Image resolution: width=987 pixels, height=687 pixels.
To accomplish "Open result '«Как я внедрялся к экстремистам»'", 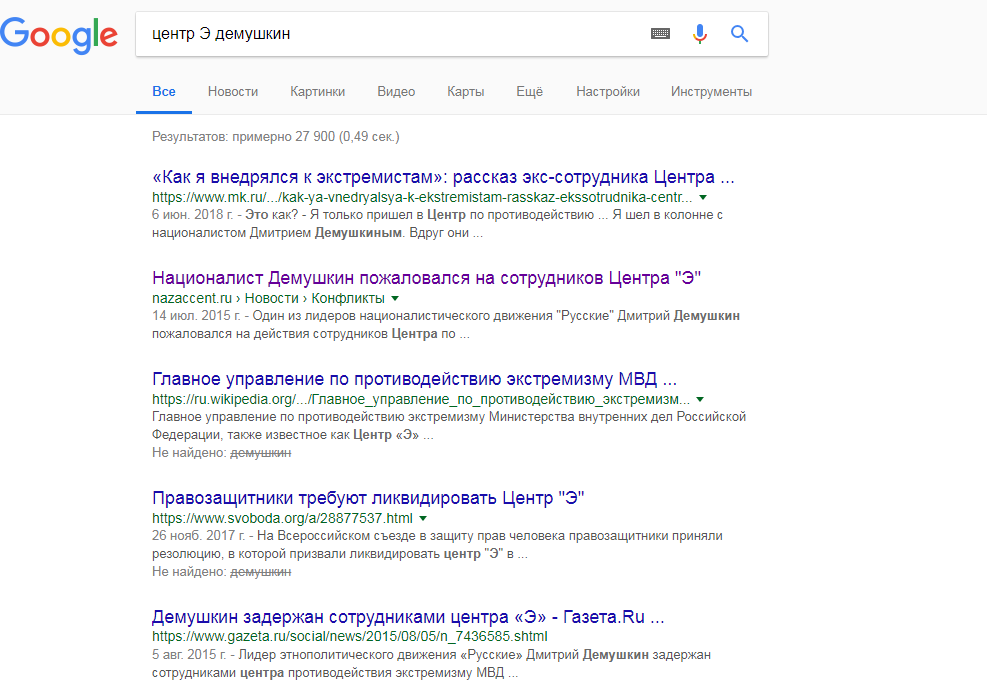I will tap(443, 177).
